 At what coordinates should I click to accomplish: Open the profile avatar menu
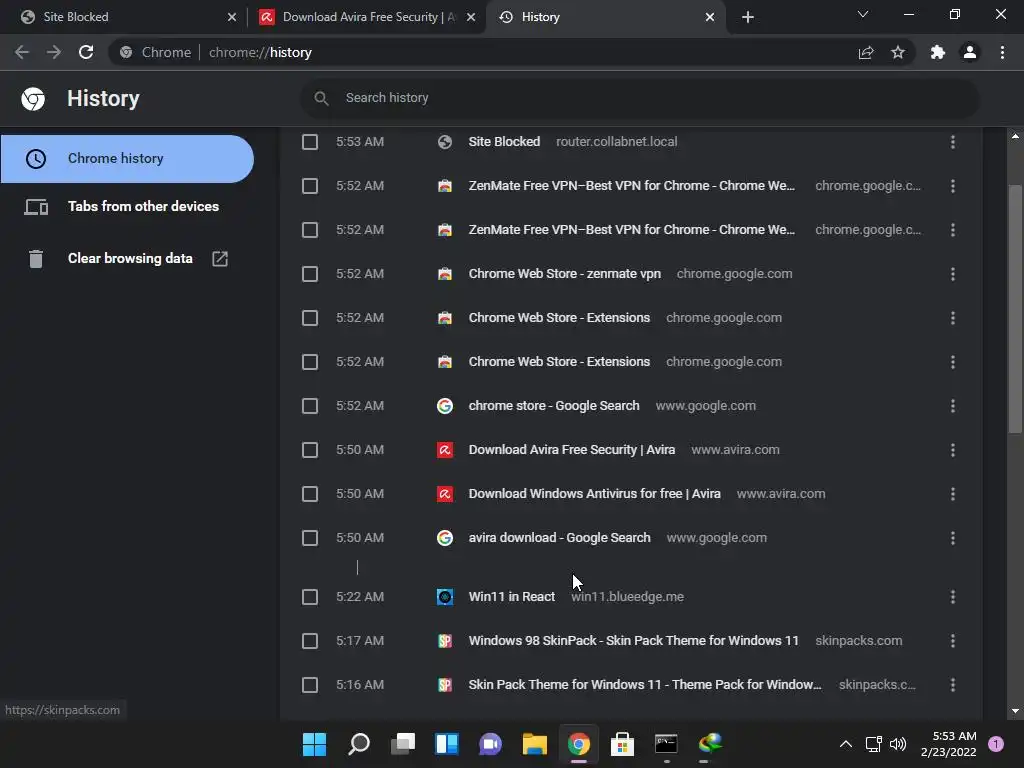(x=970, y=52)
